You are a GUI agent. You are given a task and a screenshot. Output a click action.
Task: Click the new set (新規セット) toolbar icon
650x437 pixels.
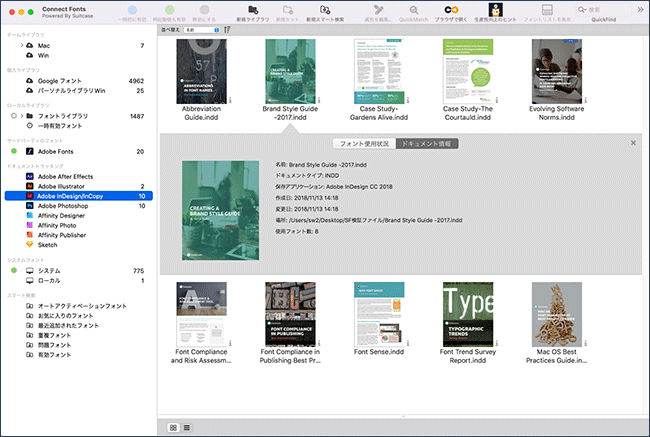click(288, 10)
